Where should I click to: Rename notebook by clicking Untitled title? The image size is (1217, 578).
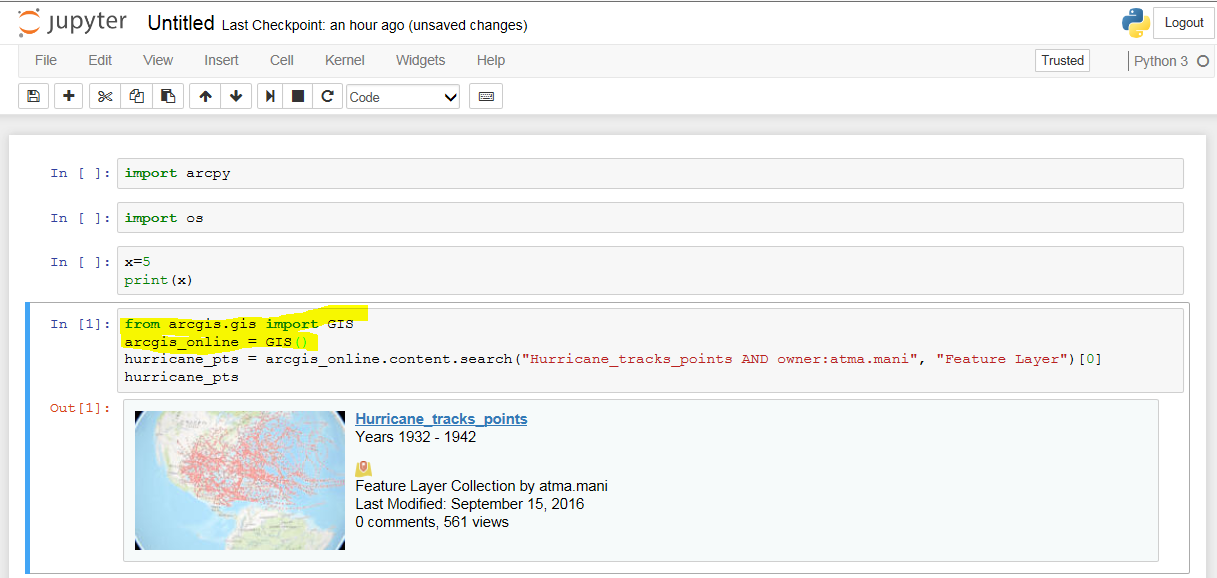[181, 23]
